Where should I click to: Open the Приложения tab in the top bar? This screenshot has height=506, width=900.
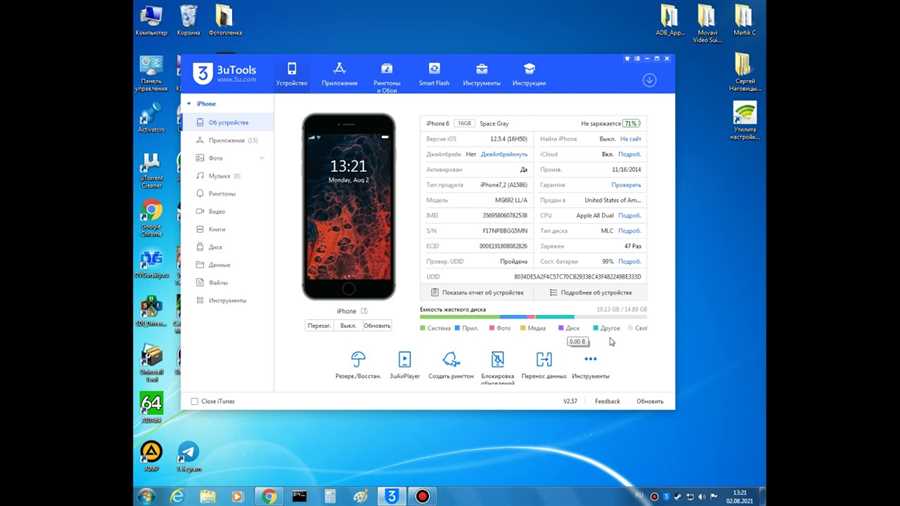click(339, 74)
